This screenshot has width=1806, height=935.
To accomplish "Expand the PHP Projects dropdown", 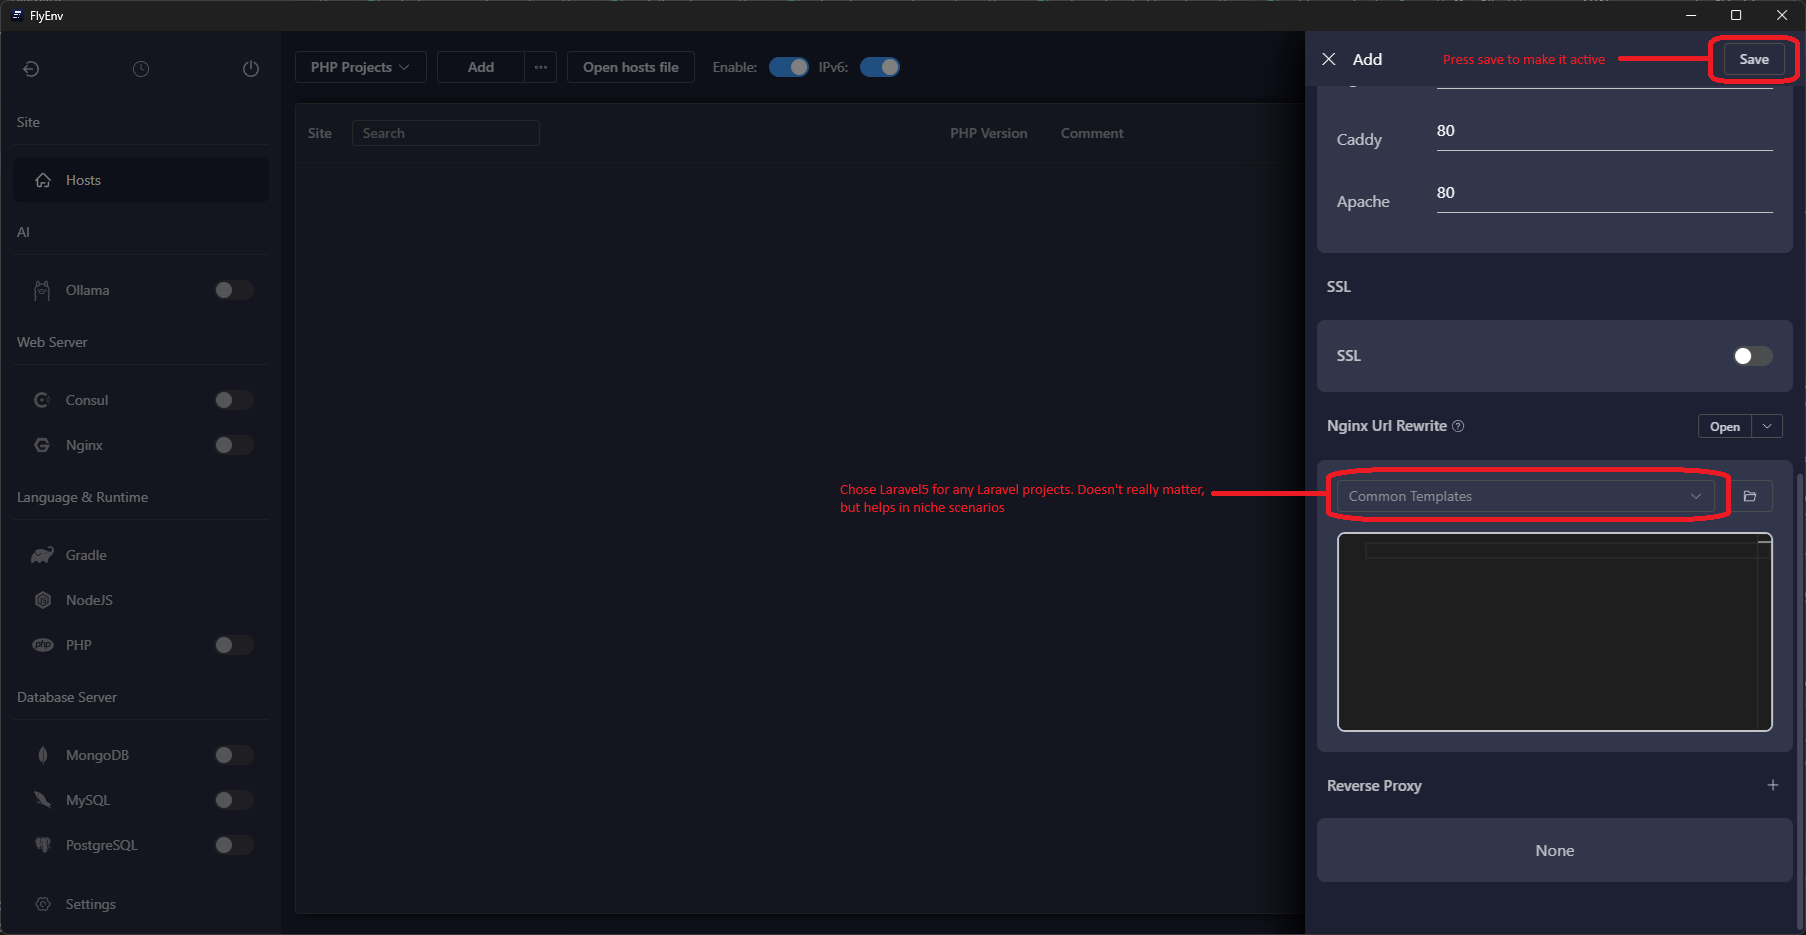I will click(360, 67).
